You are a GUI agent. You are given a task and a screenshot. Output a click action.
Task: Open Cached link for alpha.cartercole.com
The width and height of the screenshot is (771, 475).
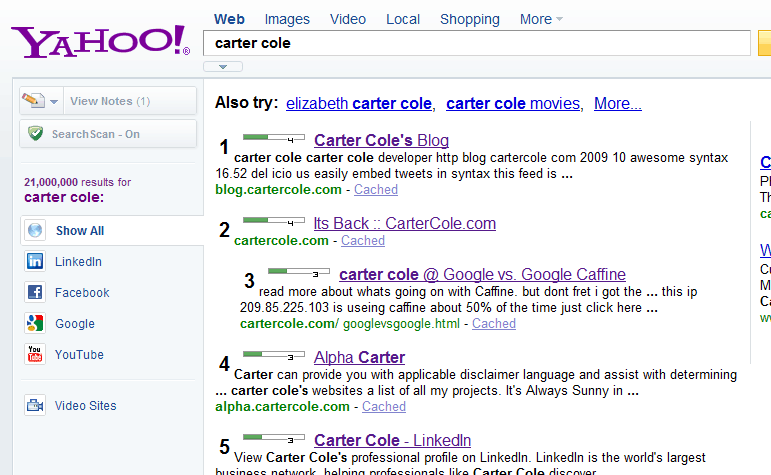click(x=384, y=407)
